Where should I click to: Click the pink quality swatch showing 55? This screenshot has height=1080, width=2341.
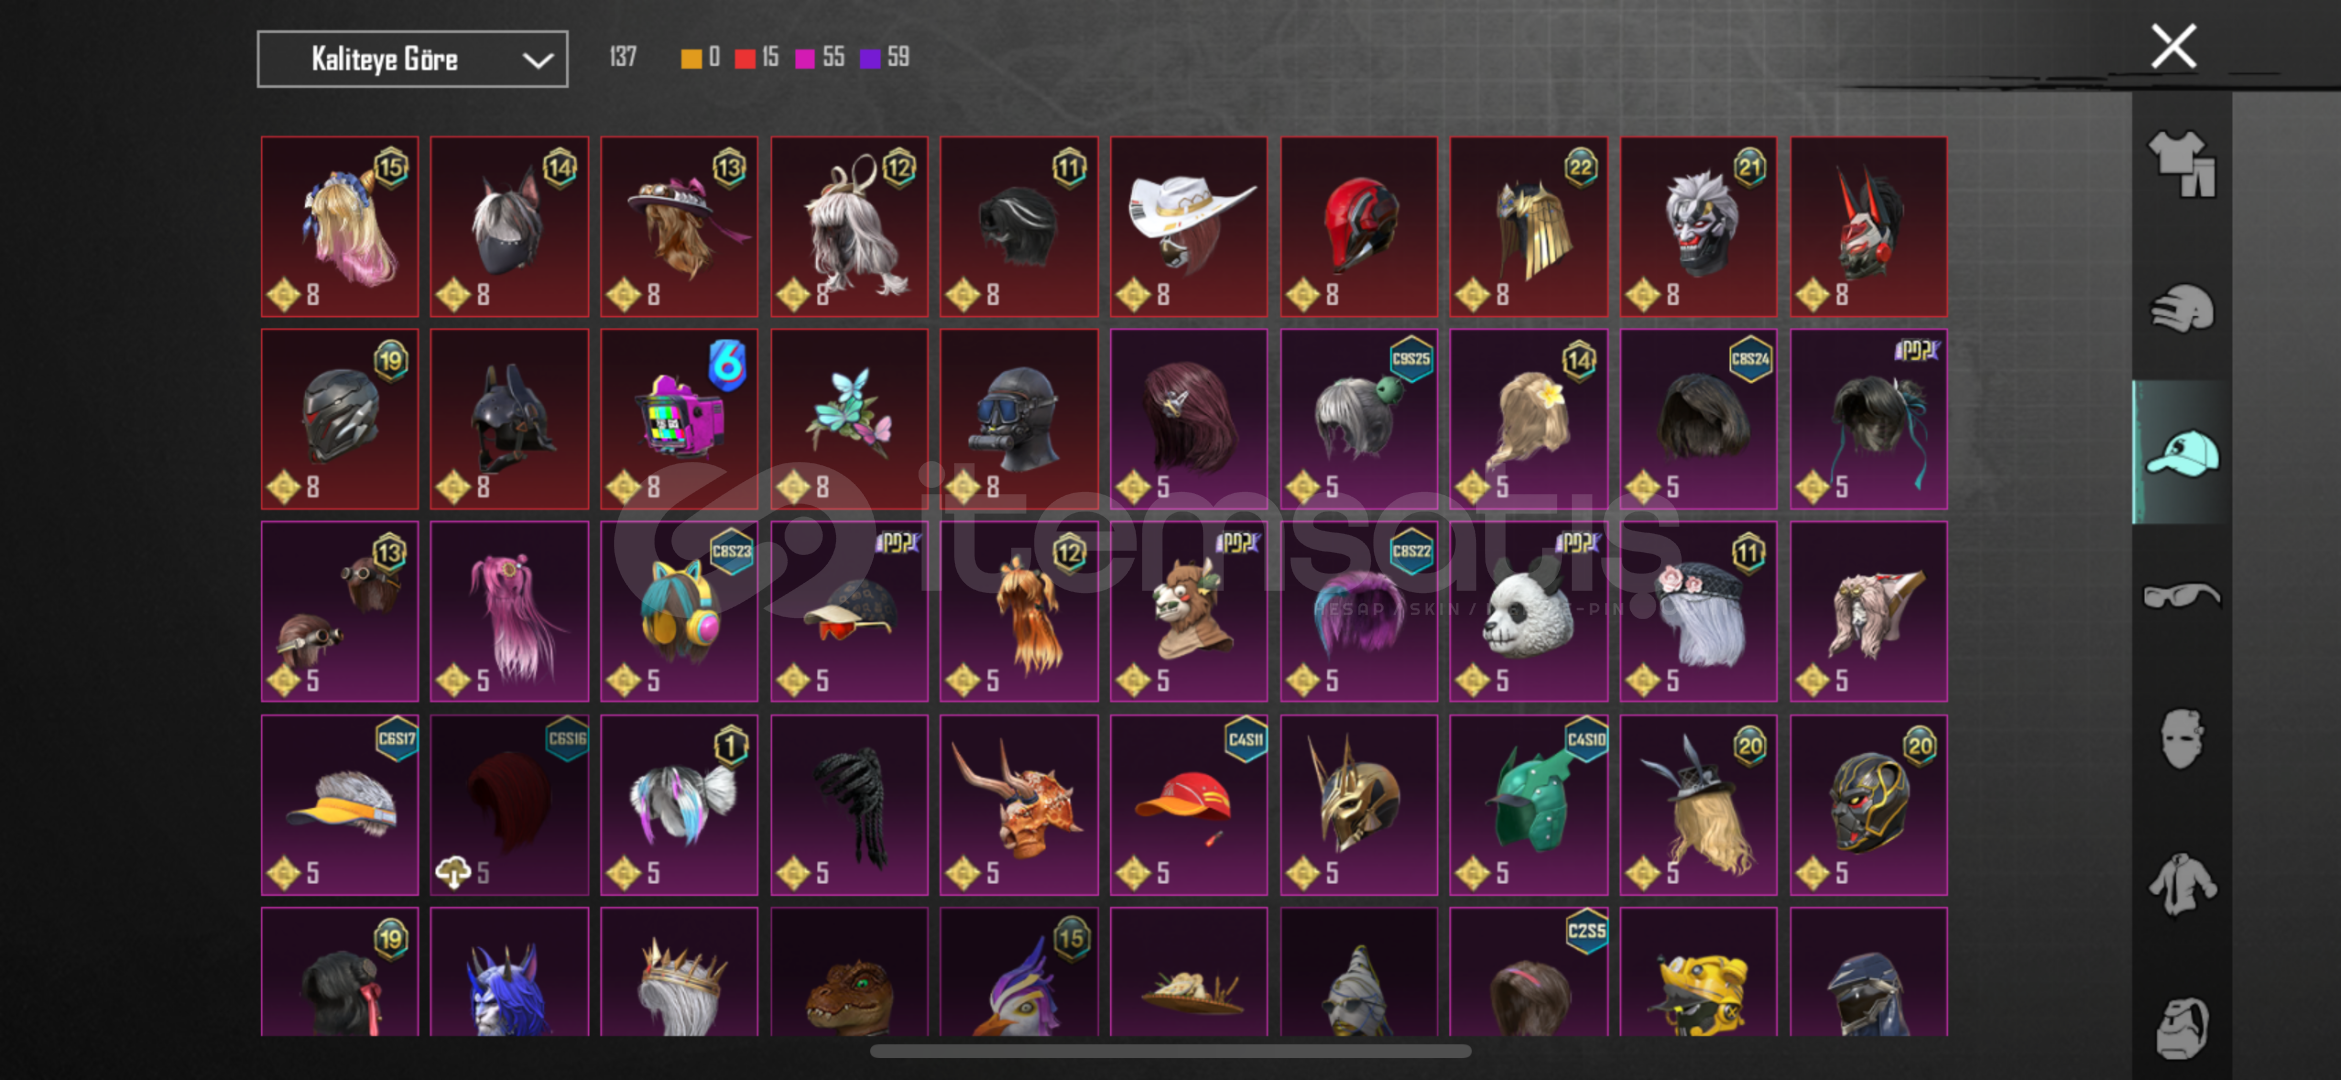[805, 59]
